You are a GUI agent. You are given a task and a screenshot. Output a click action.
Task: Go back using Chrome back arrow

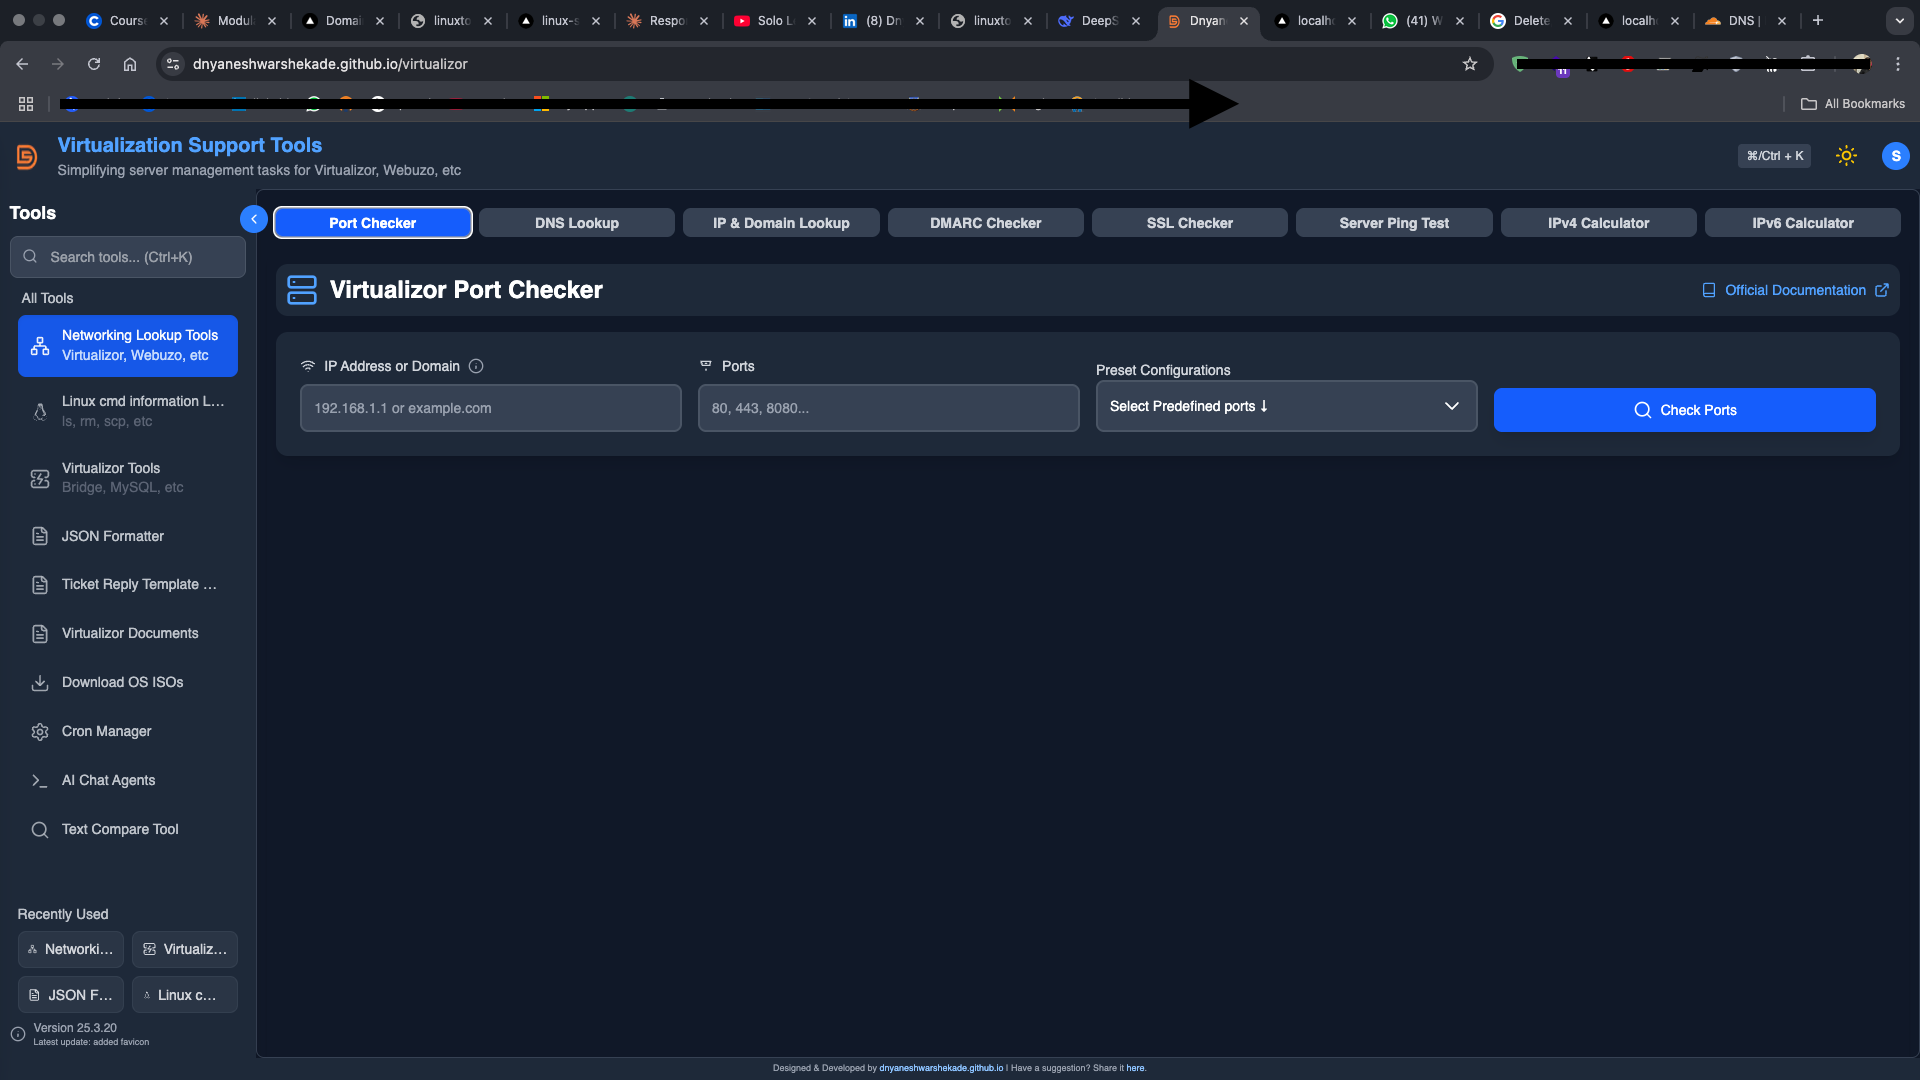pos(22,64)
